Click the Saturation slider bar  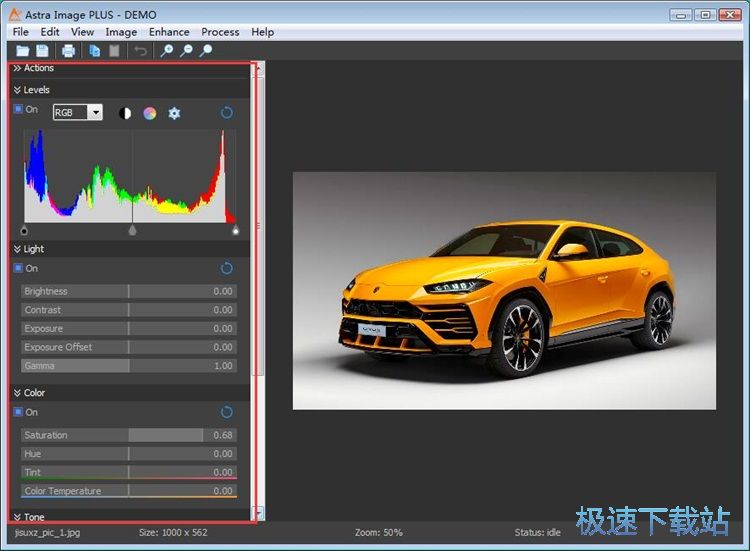click(128, 435)
